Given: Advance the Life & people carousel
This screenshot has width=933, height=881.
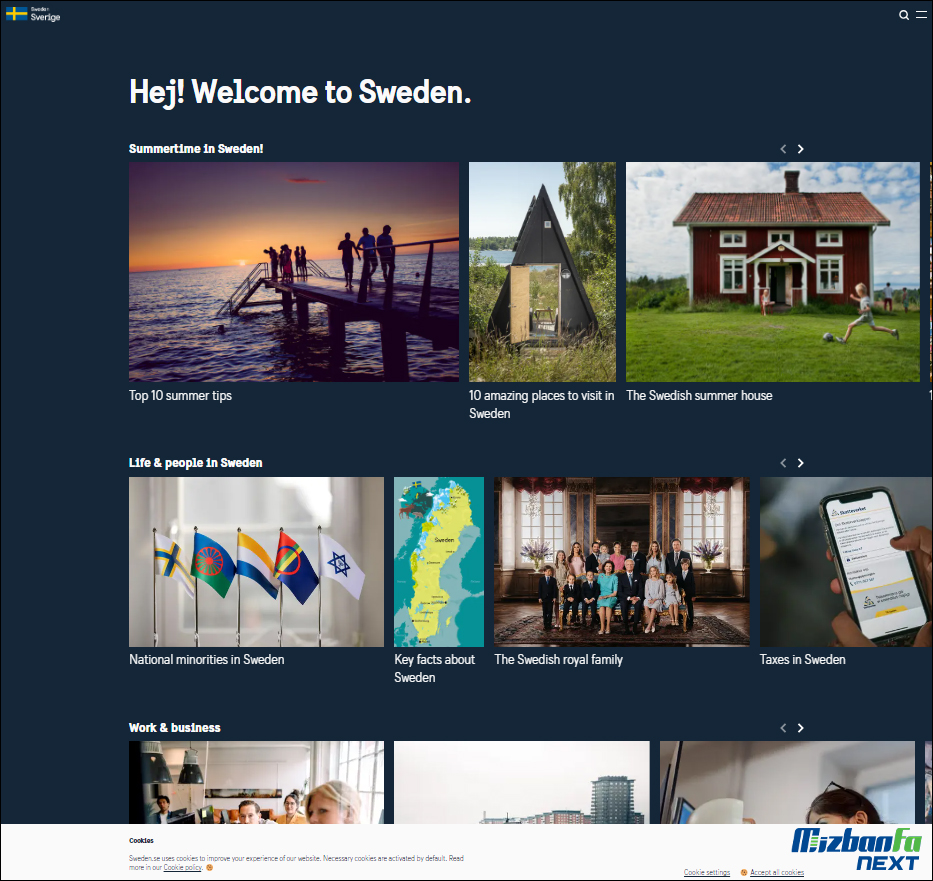Looking at the screenshot, I should [800, 463].
